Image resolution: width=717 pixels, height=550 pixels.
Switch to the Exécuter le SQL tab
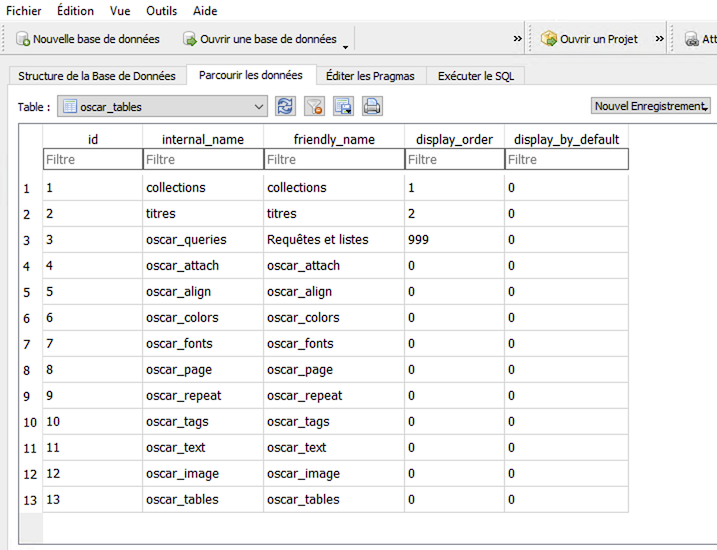[x=475, y=76]
